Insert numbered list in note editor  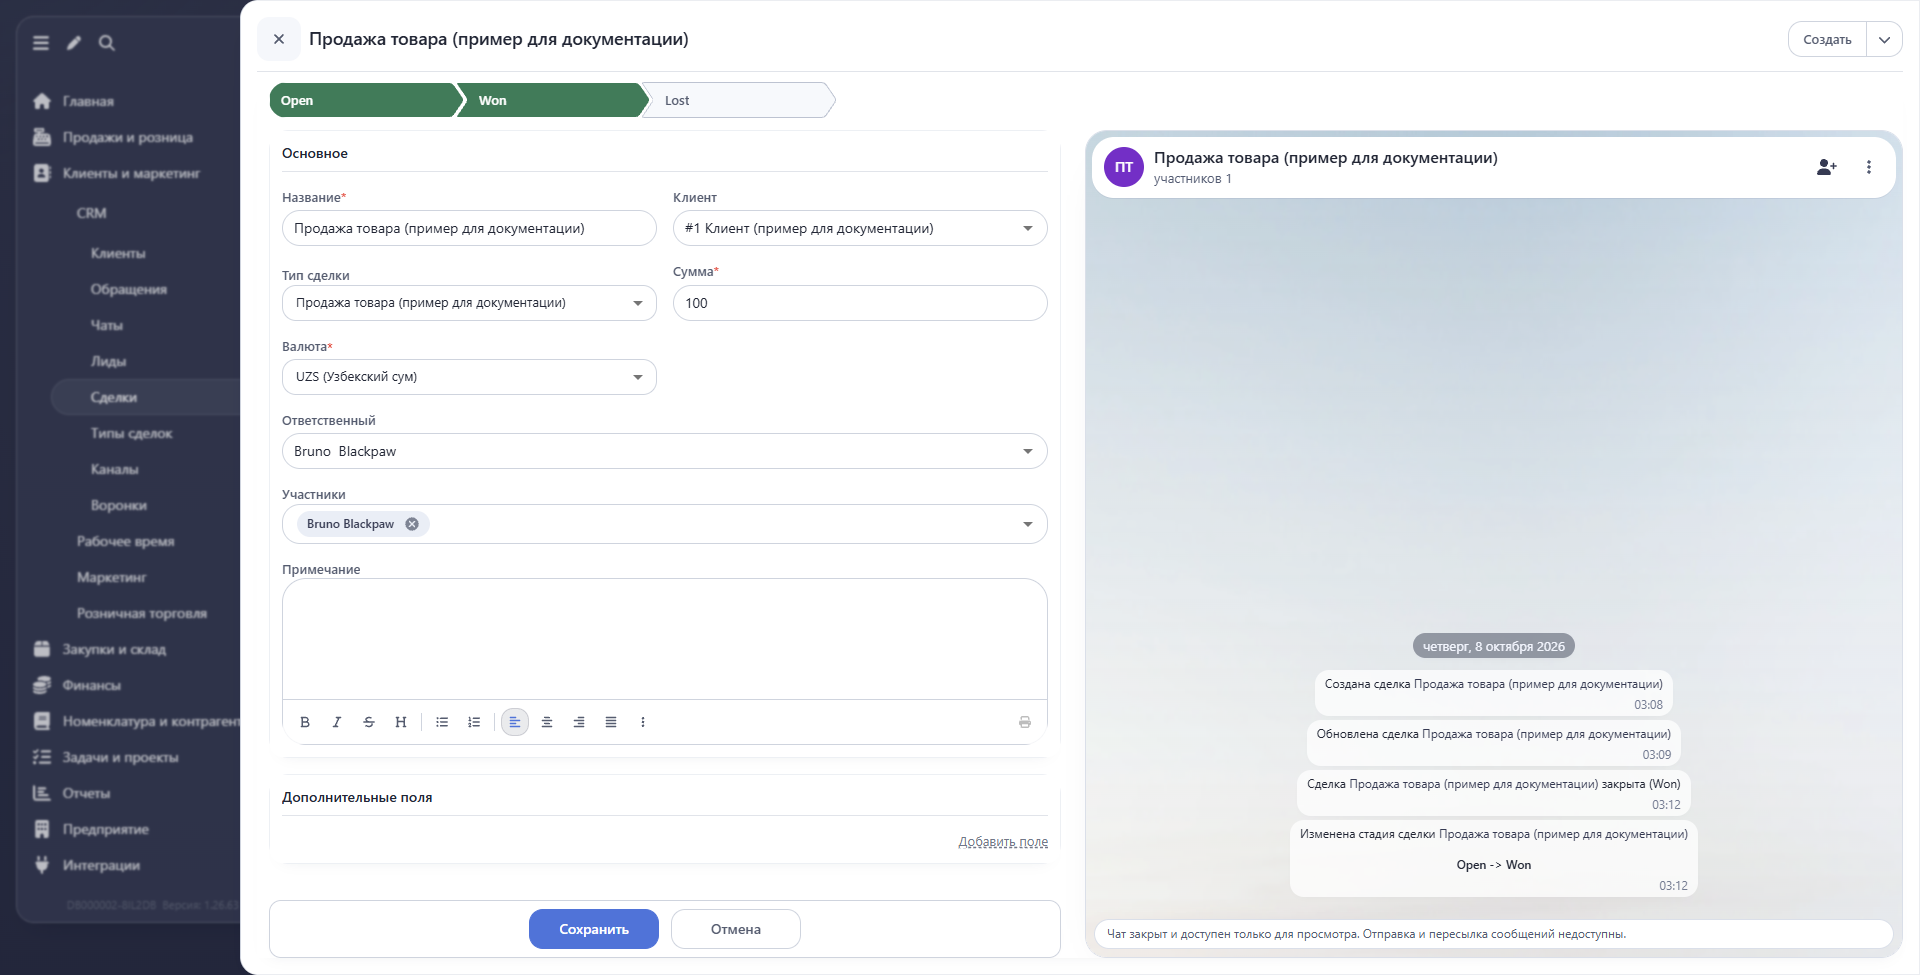(474, 722)
